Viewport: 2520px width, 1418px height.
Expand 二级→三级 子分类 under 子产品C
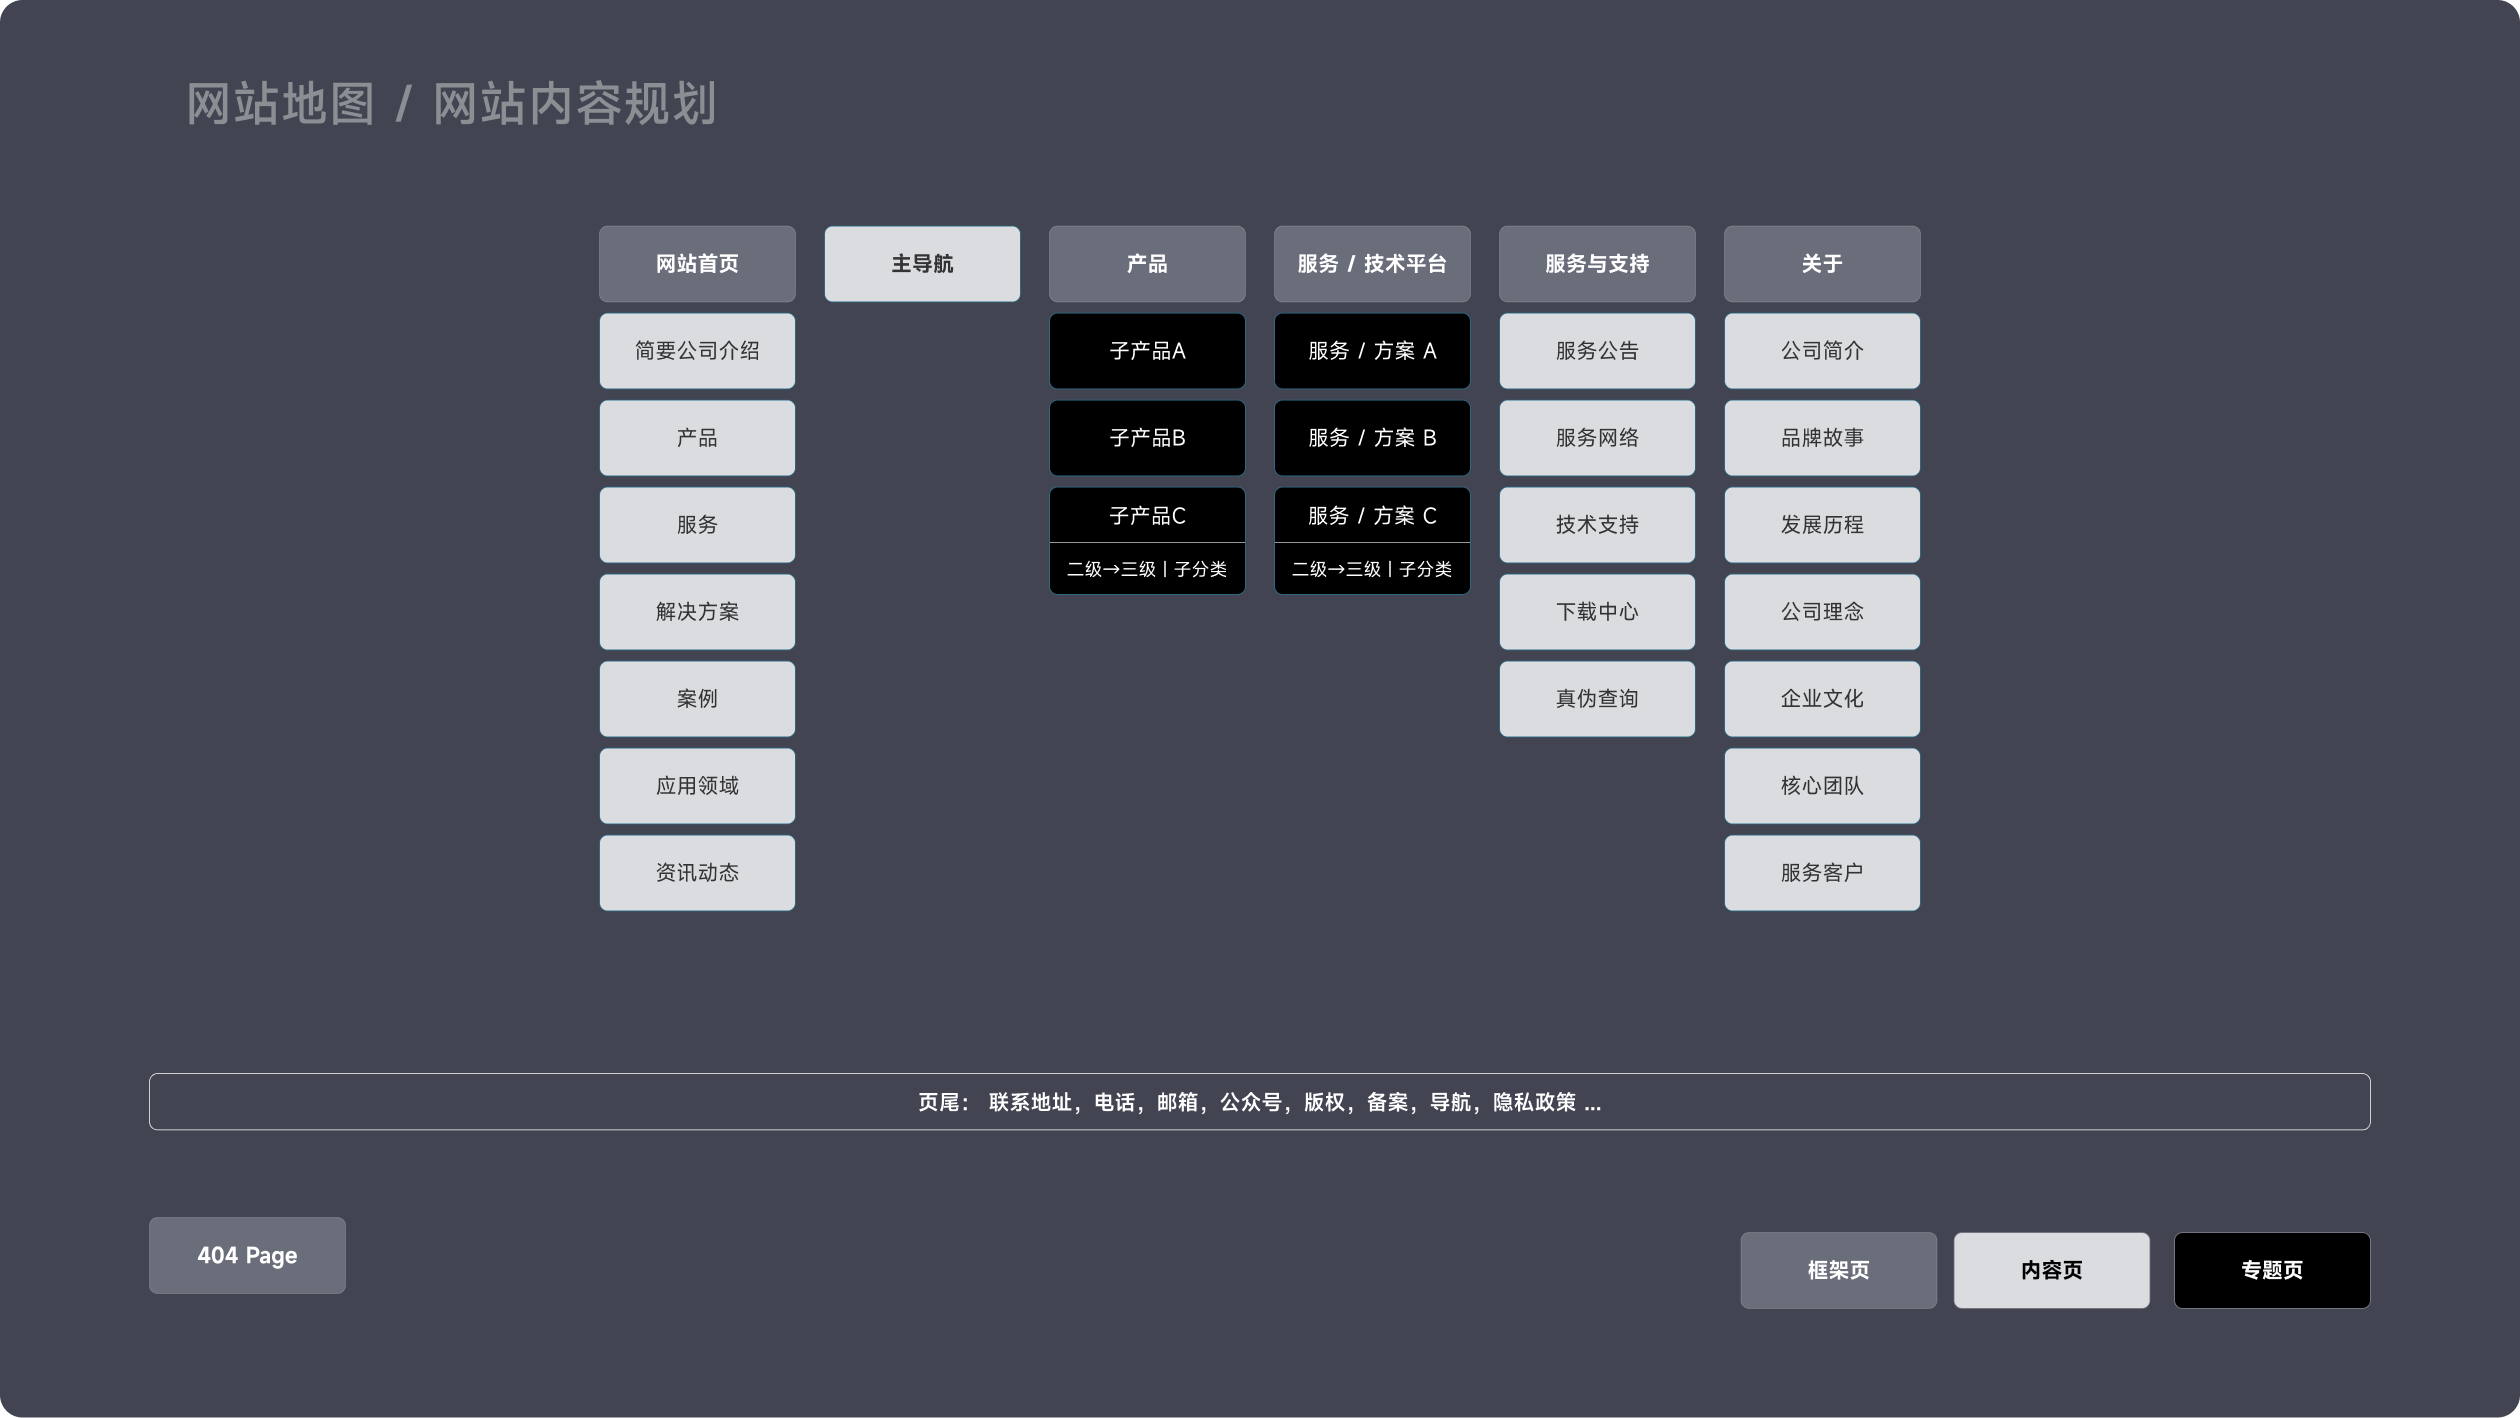point(1147,569)
